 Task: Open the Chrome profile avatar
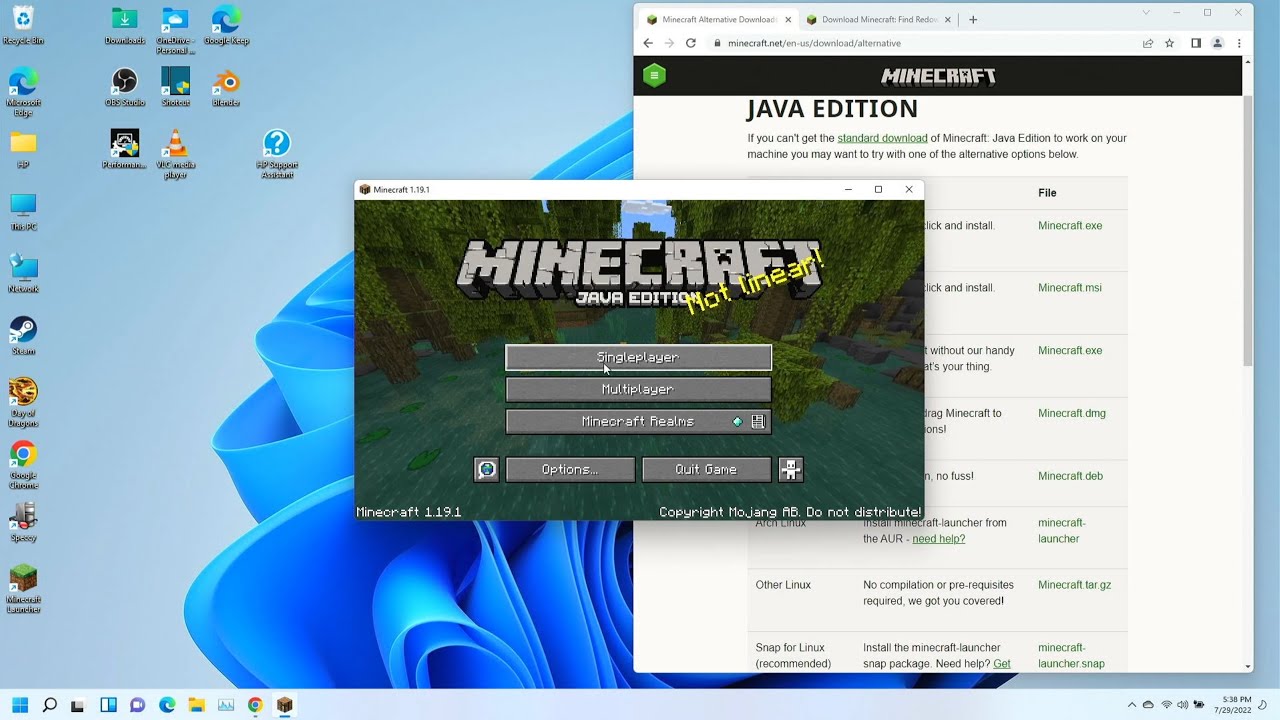click(x=1217, y=43)
